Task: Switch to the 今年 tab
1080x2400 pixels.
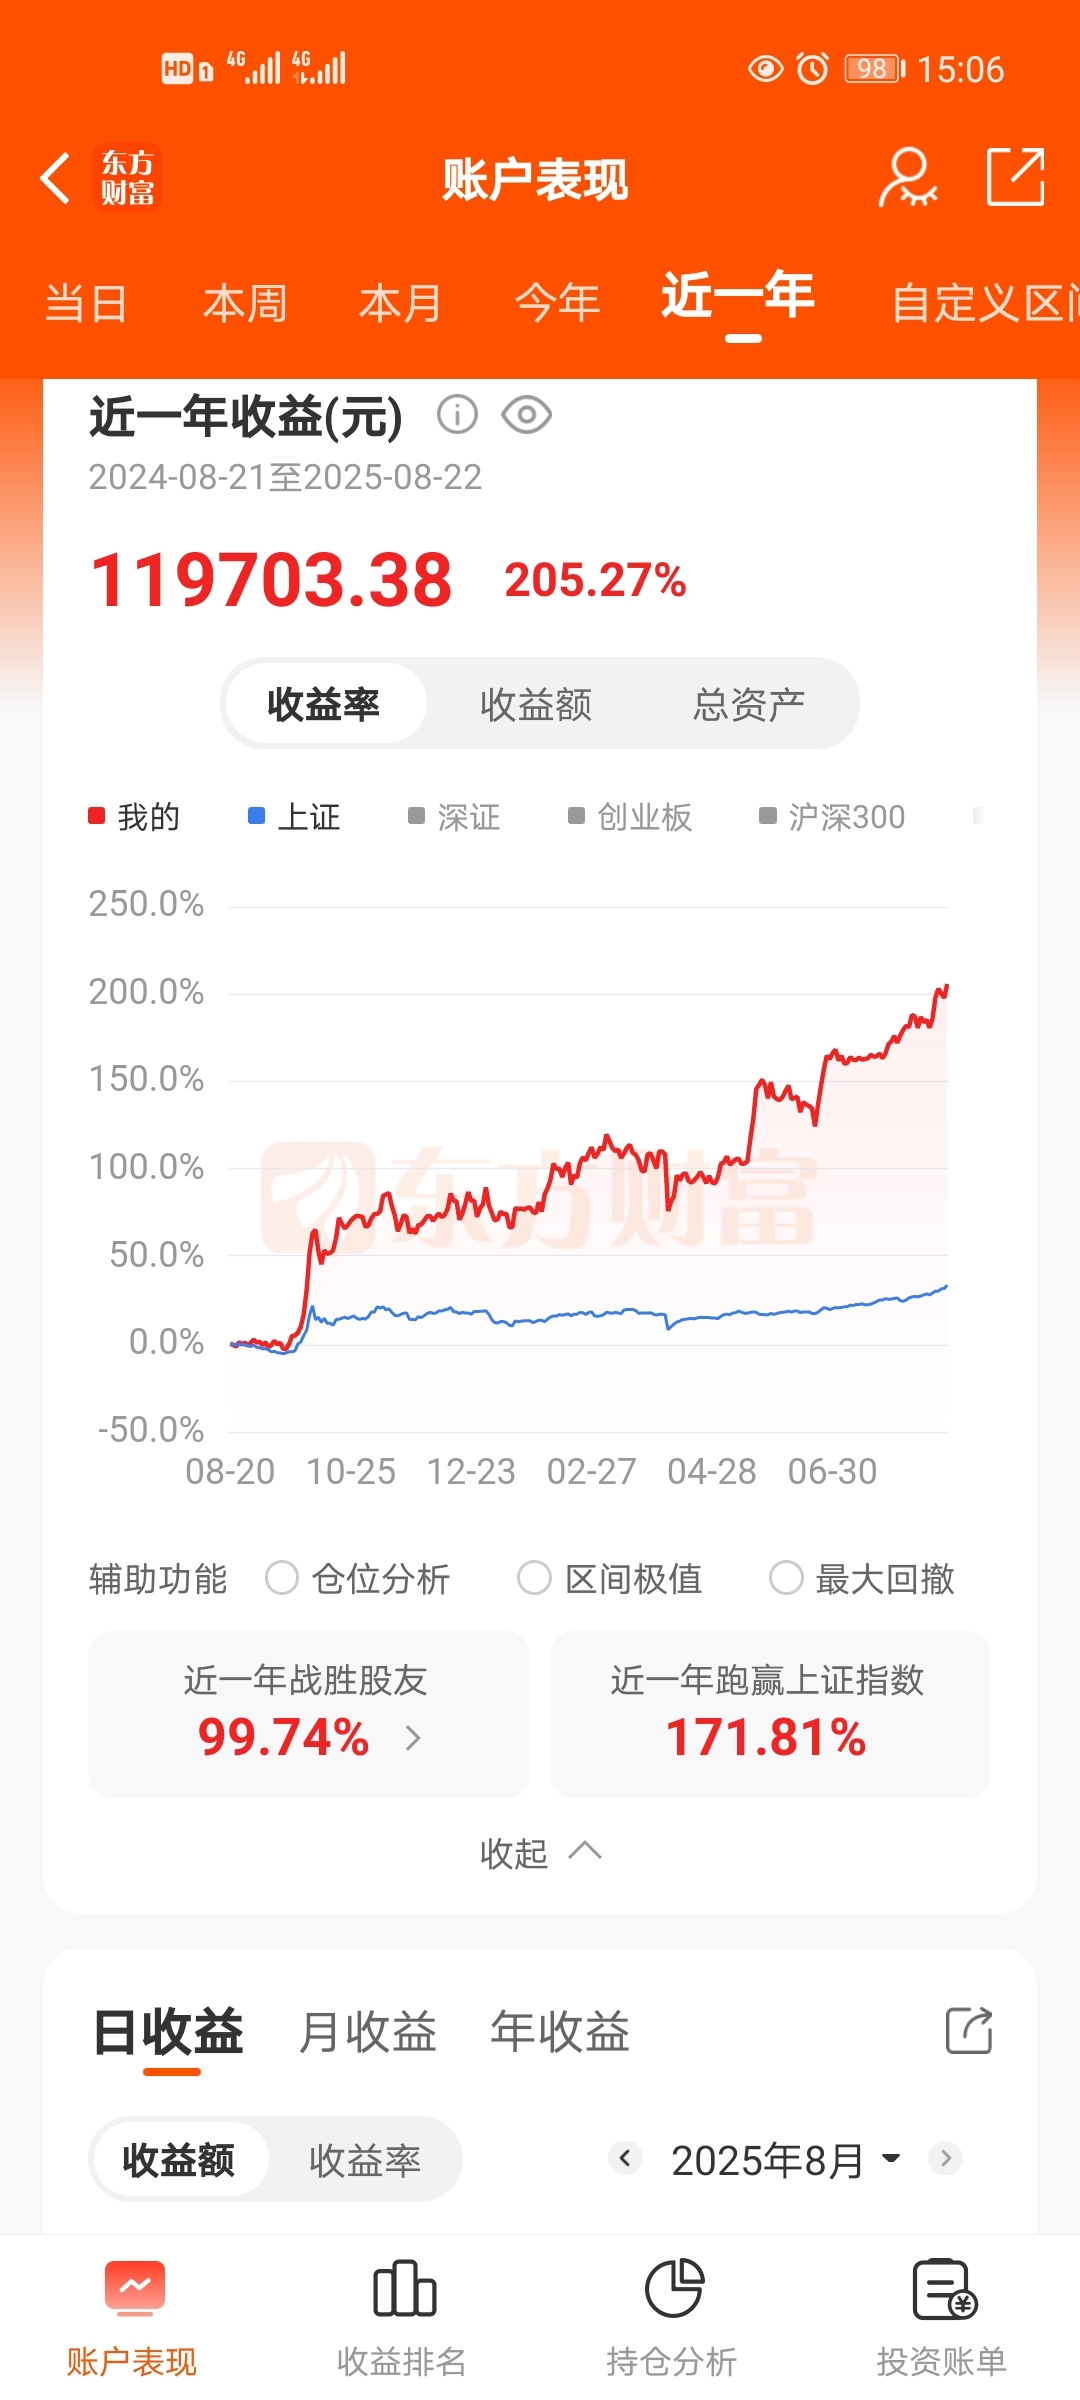Action: click(557, 302)
